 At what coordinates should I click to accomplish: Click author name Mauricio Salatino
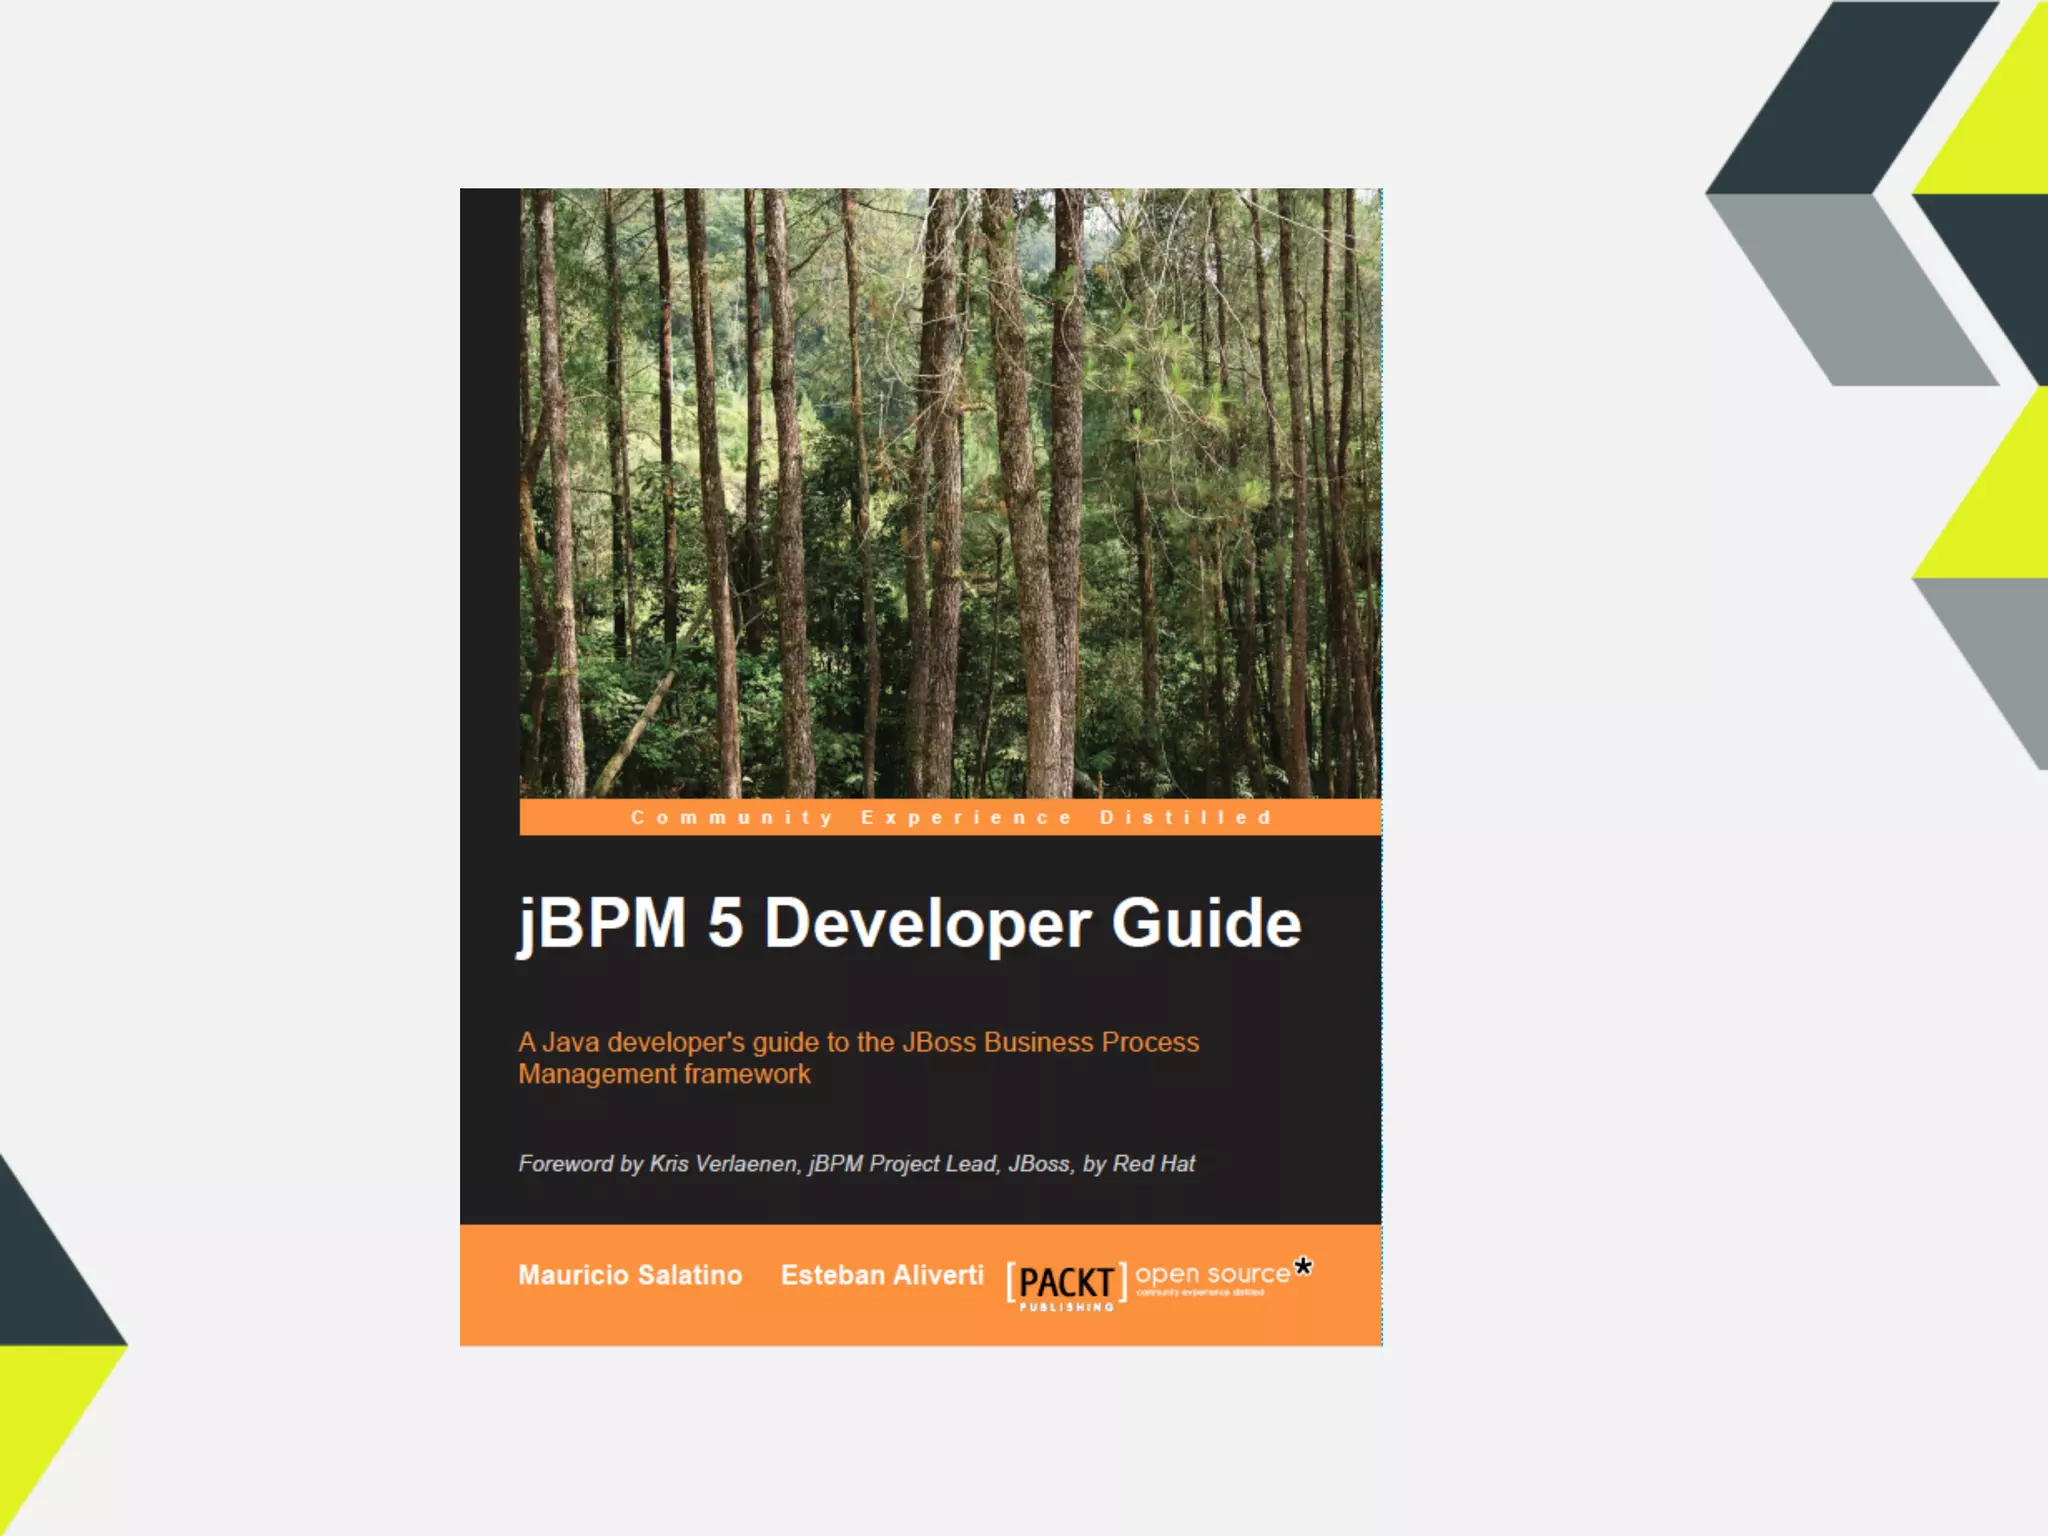coord(630,1275)
